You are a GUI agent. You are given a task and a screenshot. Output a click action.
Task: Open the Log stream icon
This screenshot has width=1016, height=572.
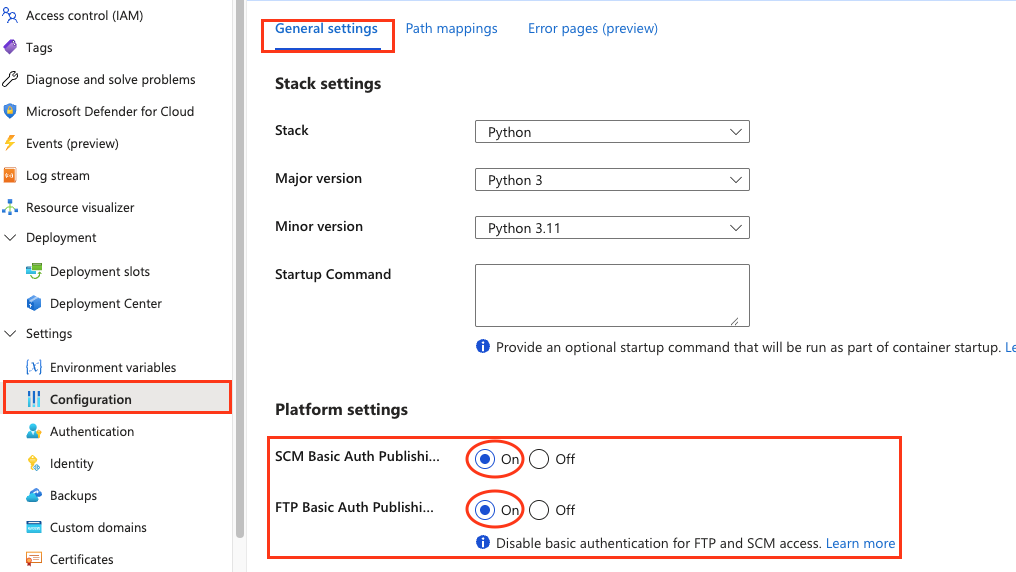(10, 176)
